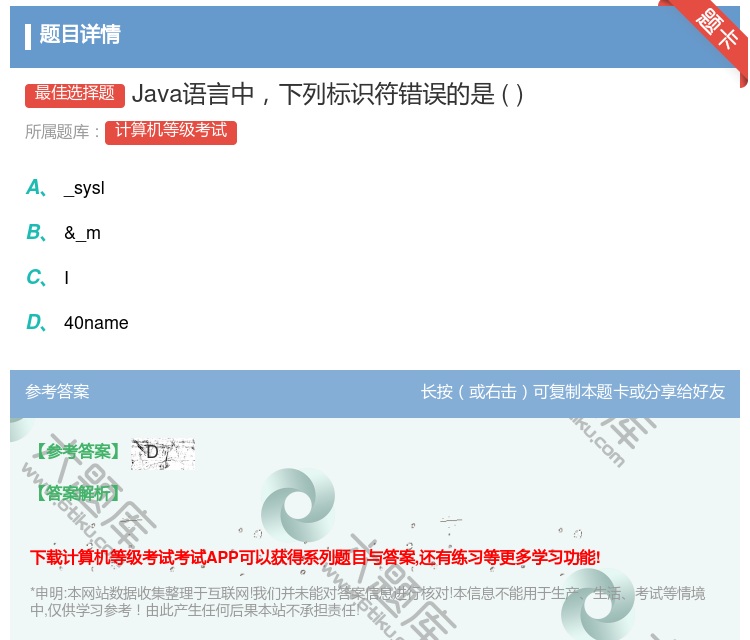The height and width of the screenshot is (640, 750).
Task: Select answer option B &_m
Action: 63,233
